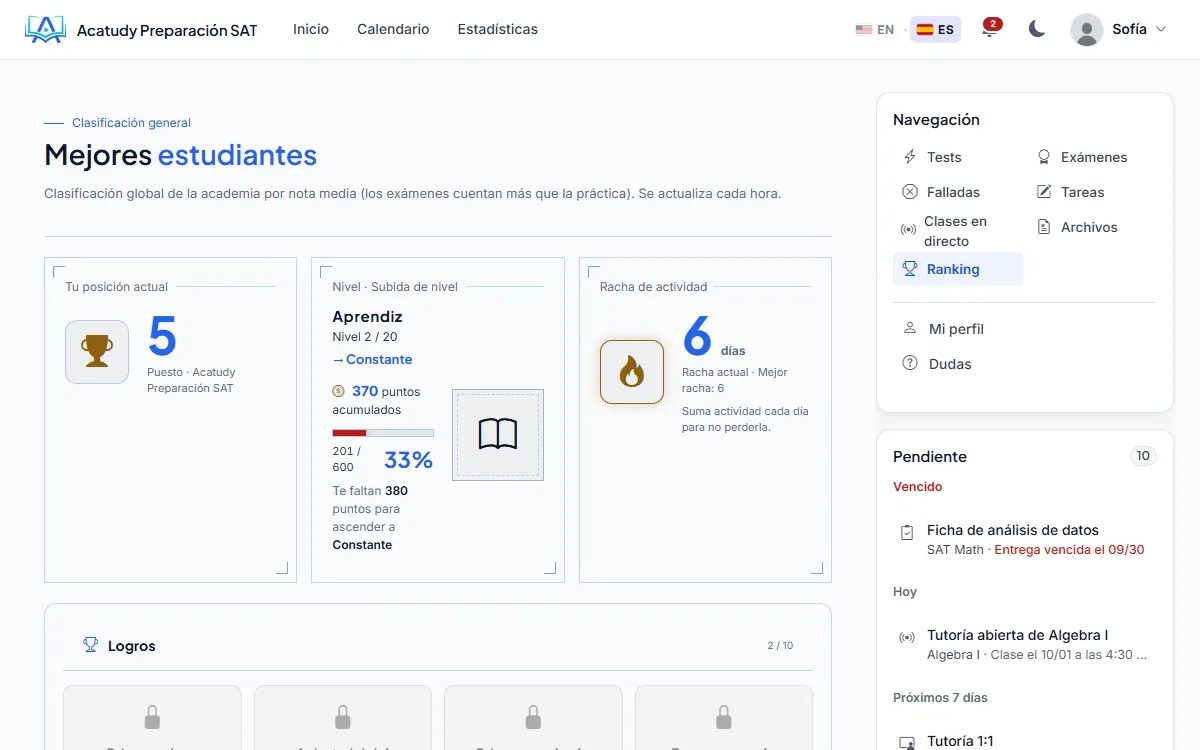Click the flame streak icon

coord(632,372)
